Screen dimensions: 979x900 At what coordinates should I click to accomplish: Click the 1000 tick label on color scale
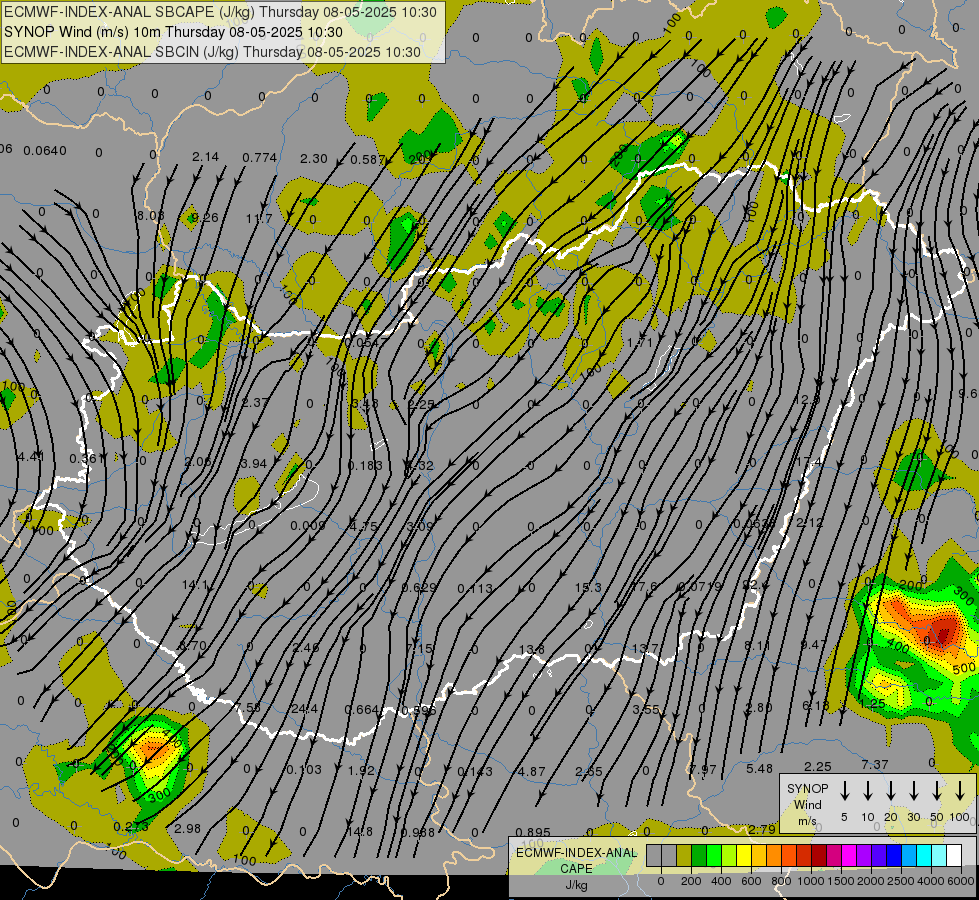point(810,881)
